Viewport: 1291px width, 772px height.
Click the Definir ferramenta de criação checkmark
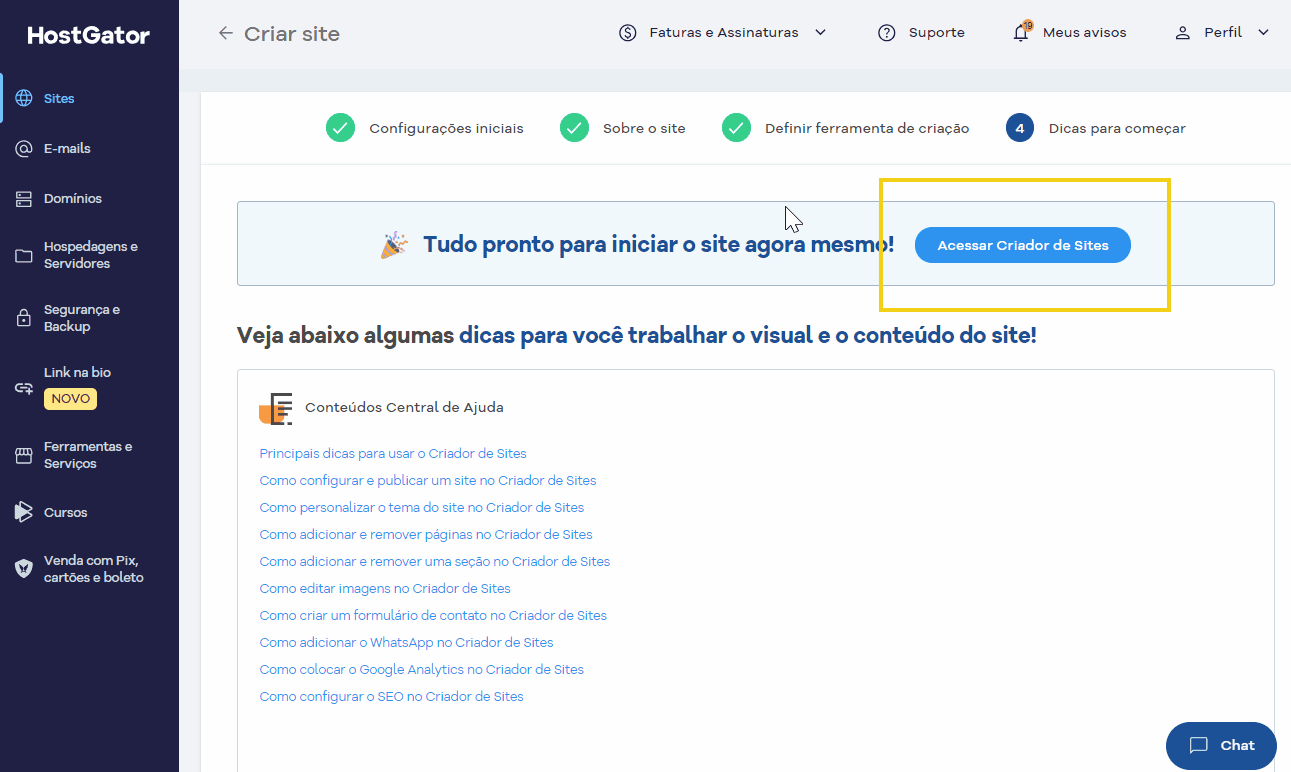[736, 128]
